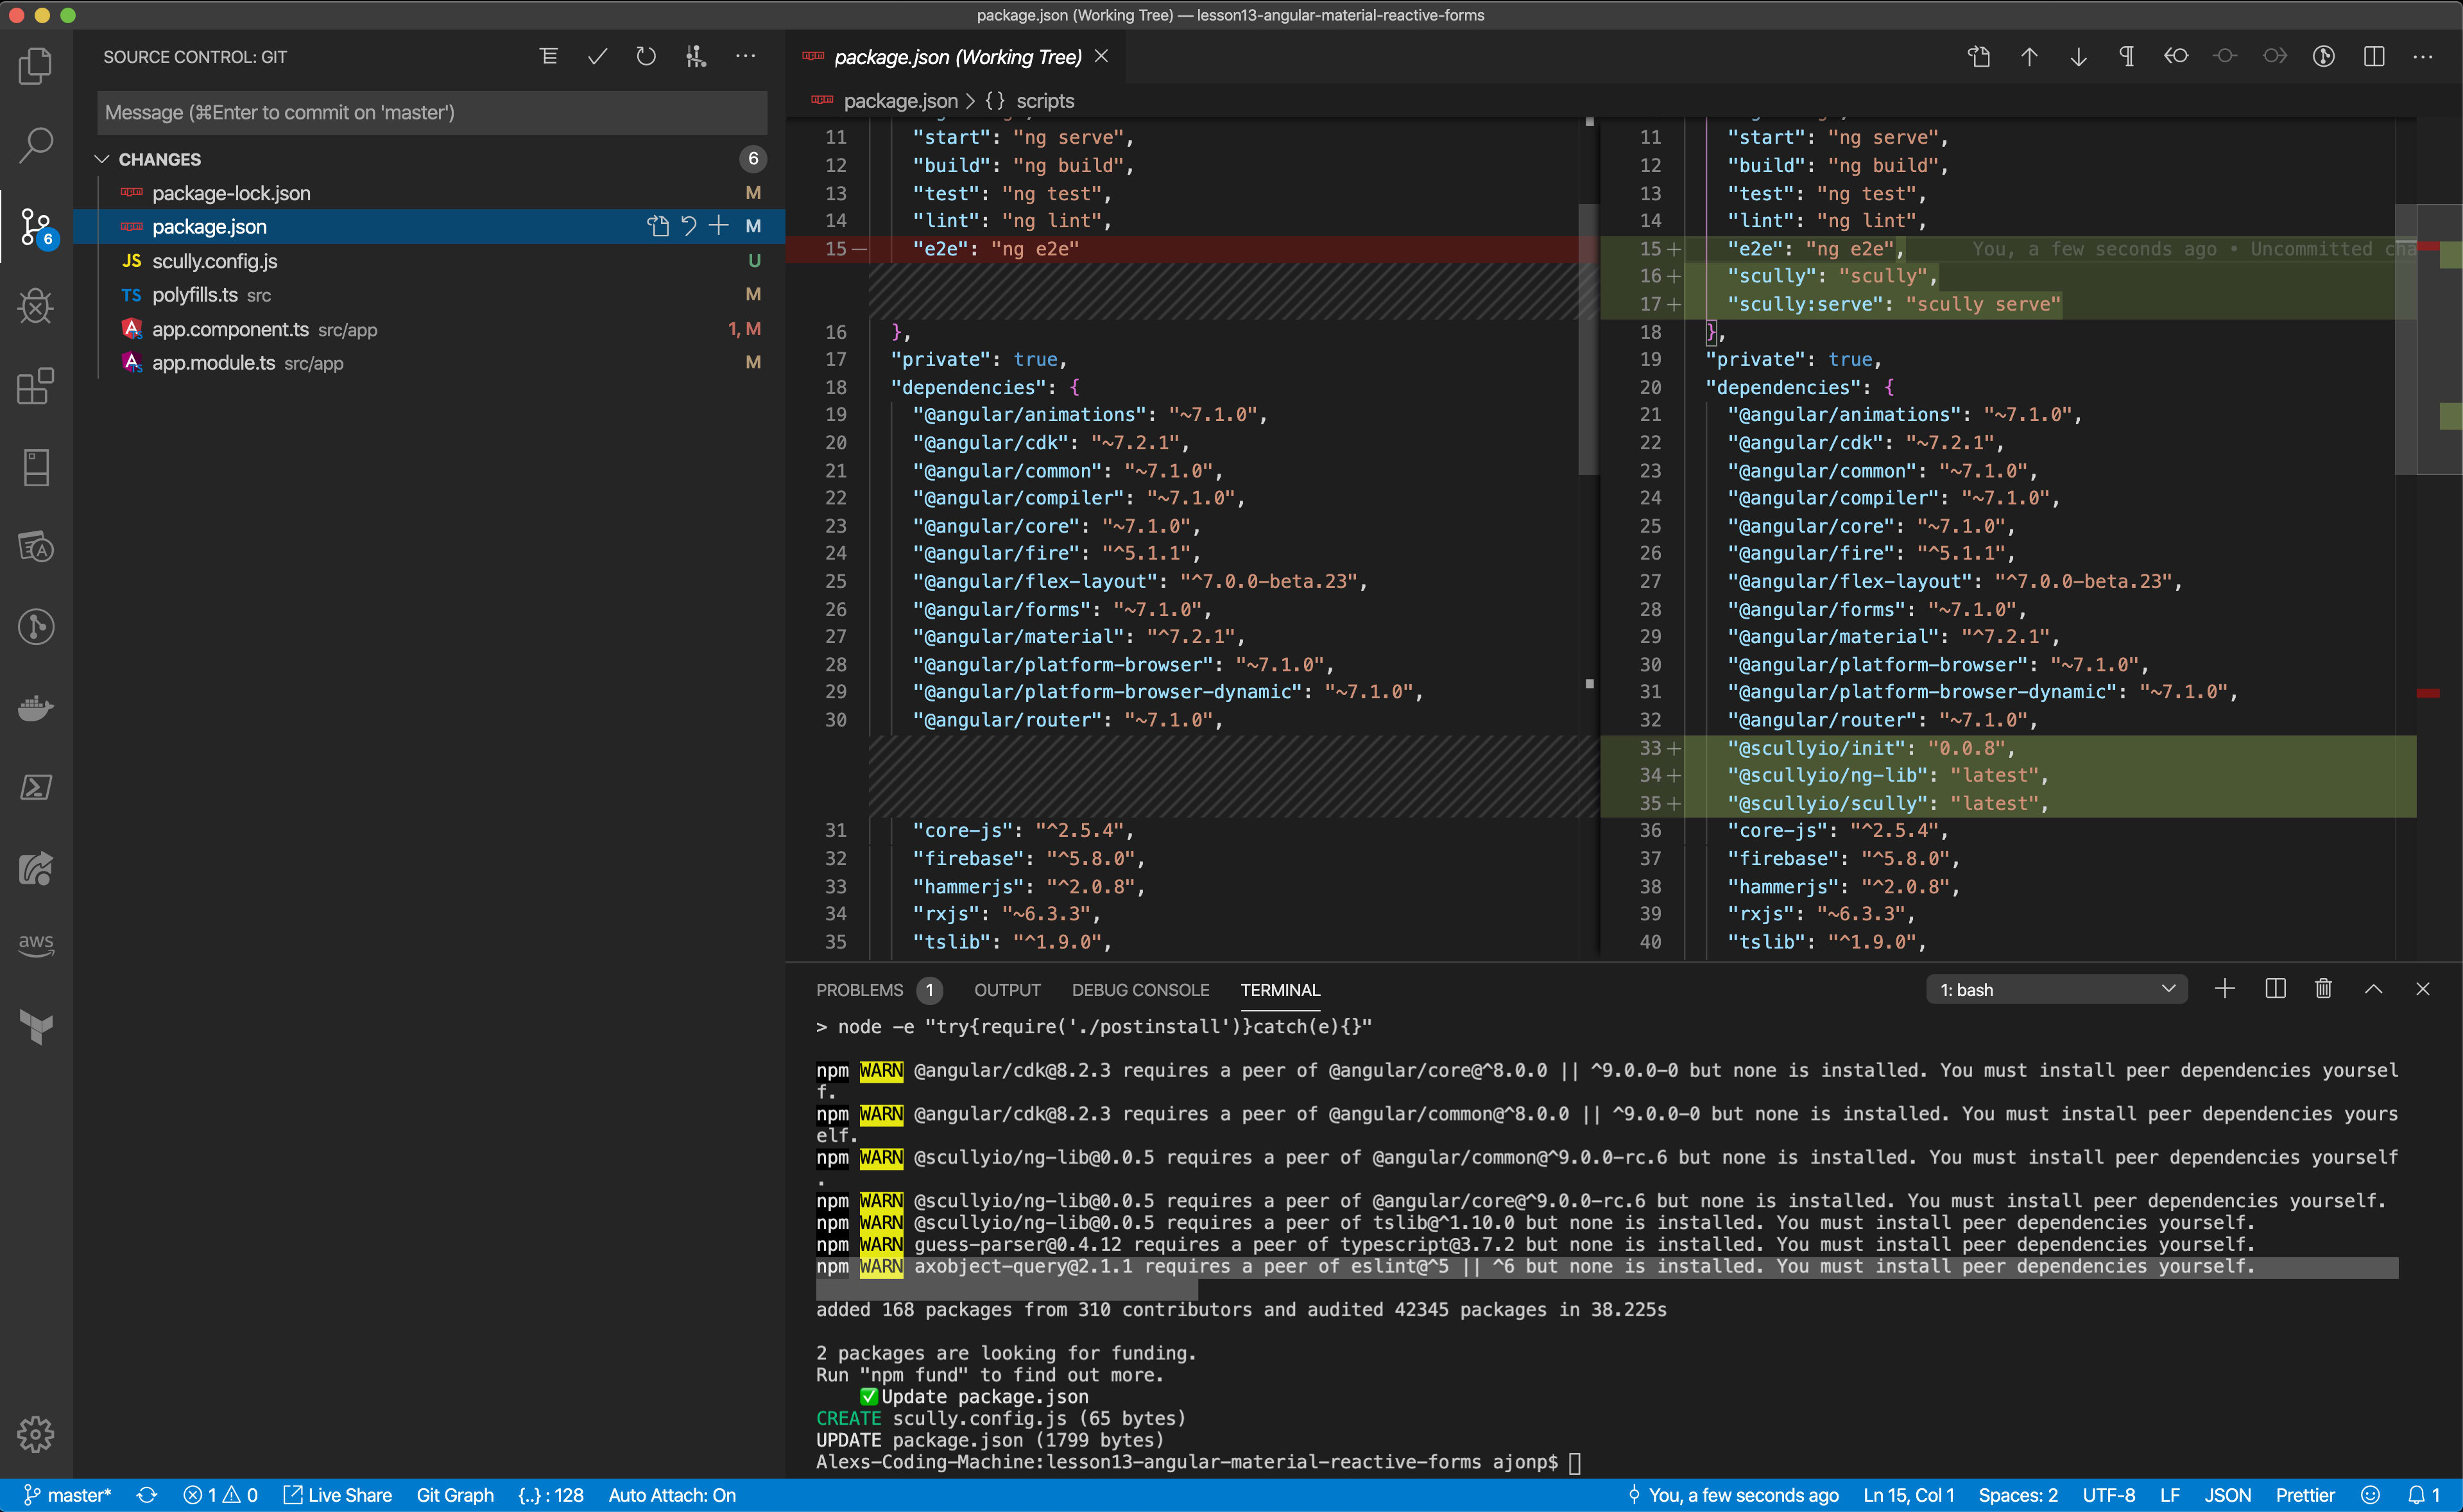Open the '1: bash' terminal dropdown
This screenshot has width=2463, height=1512.
2057,990
